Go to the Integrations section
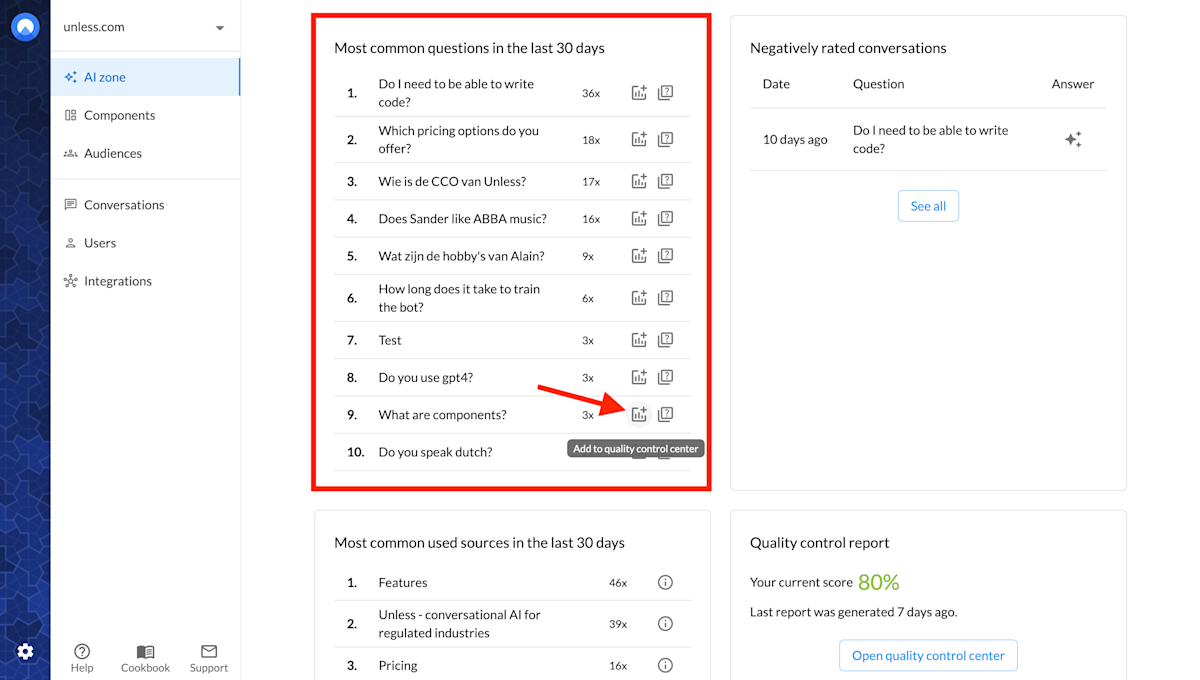The image size is (1200, 680). click(116, 281)
